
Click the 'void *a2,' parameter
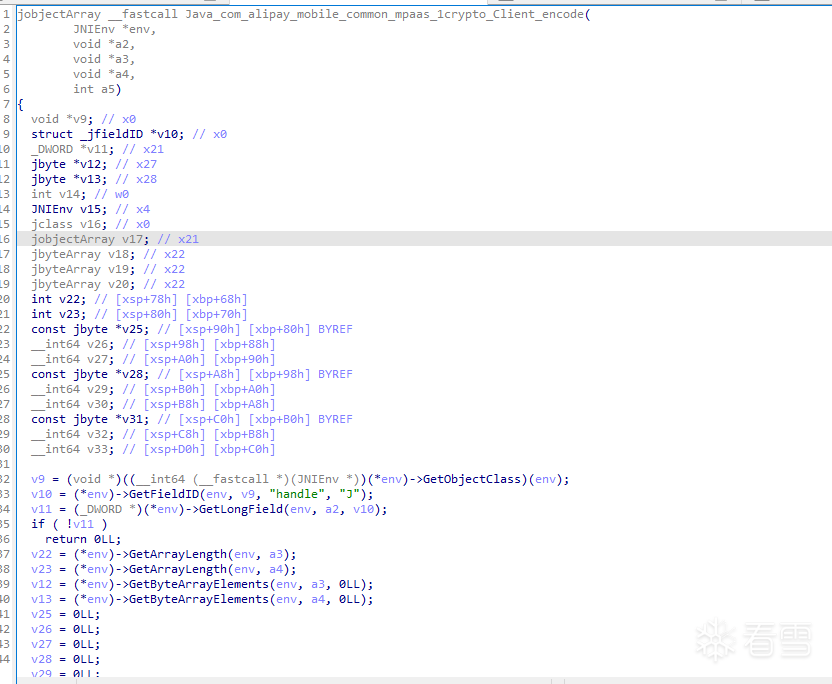tap(104, 44)
